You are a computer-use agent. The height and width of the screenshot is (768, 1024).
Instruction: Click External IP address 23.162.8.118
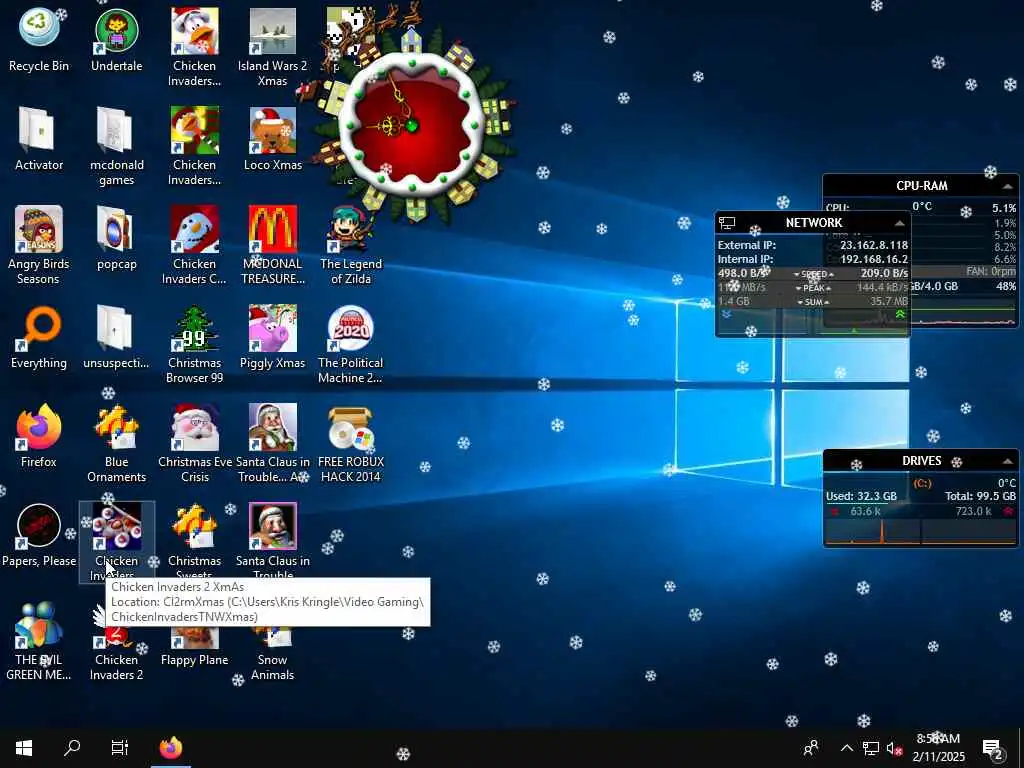click(874, 245)
